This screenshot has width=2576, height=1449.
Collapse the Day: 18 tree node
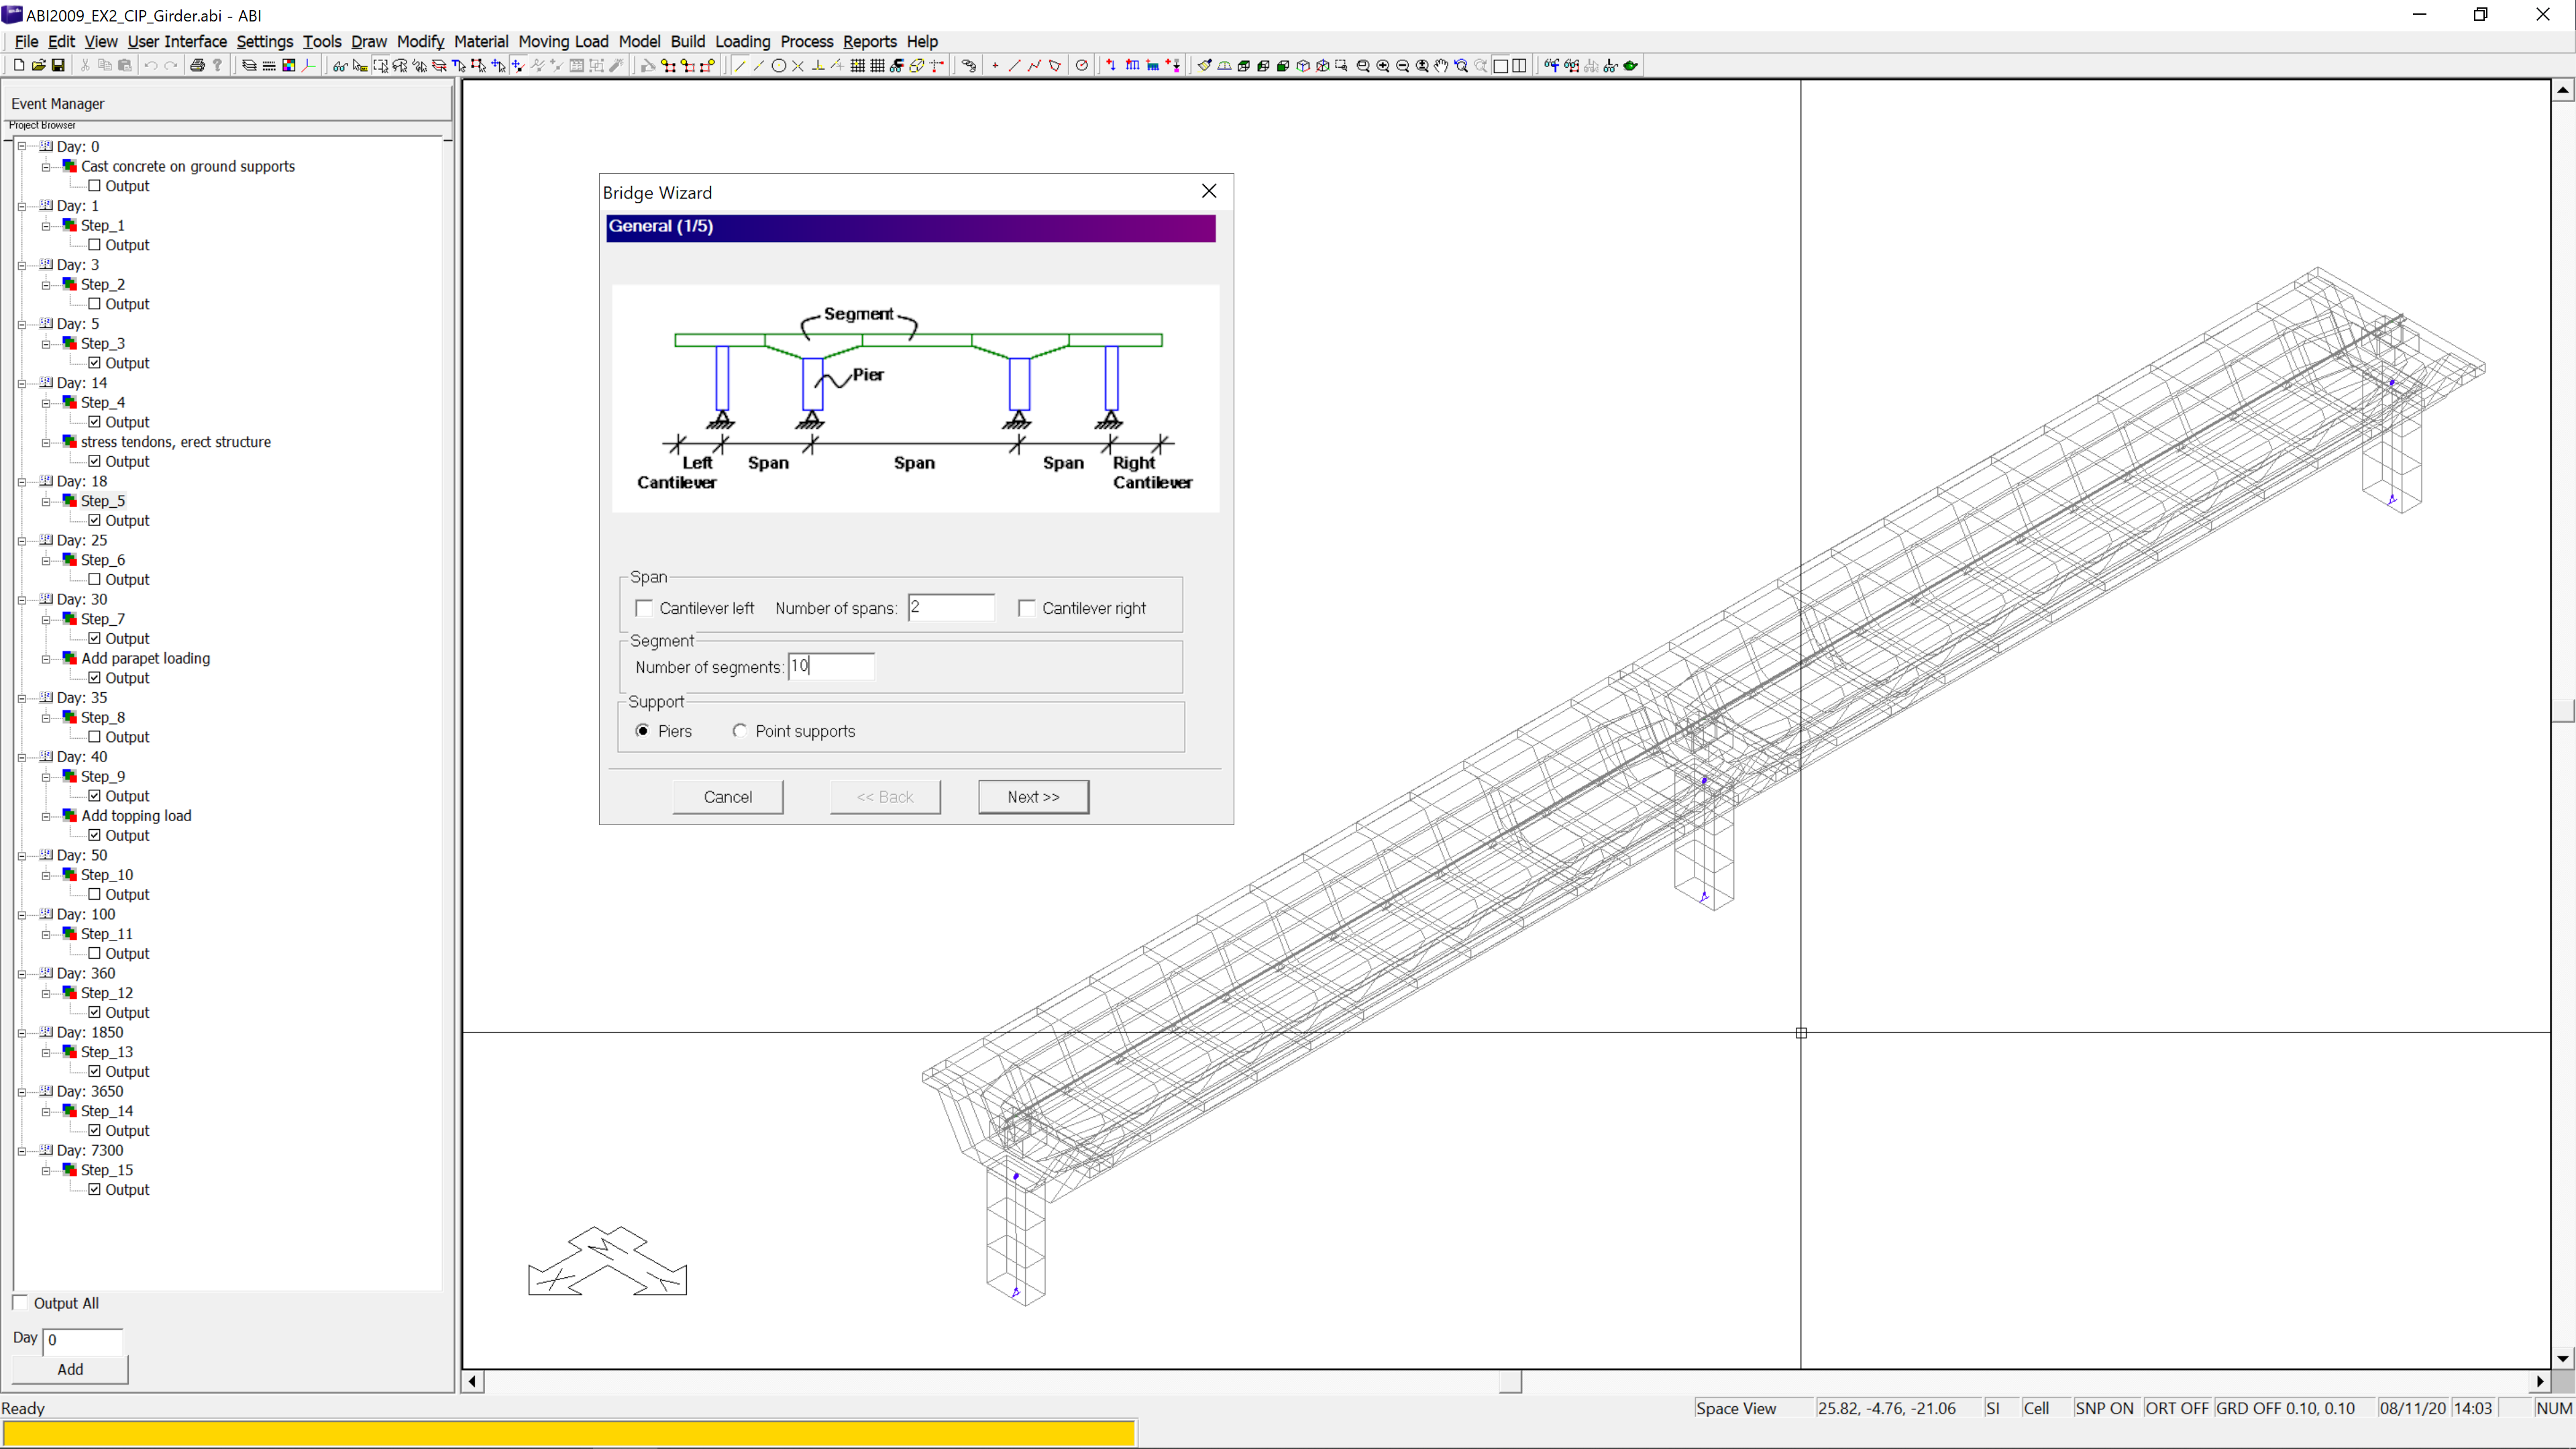tap(21, 481)
